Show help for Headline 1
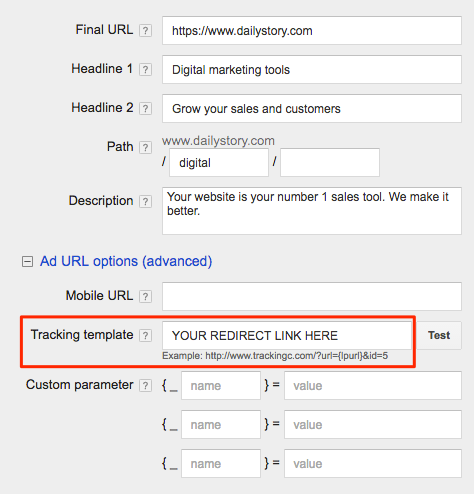474x494 pixels. [145, 70]
